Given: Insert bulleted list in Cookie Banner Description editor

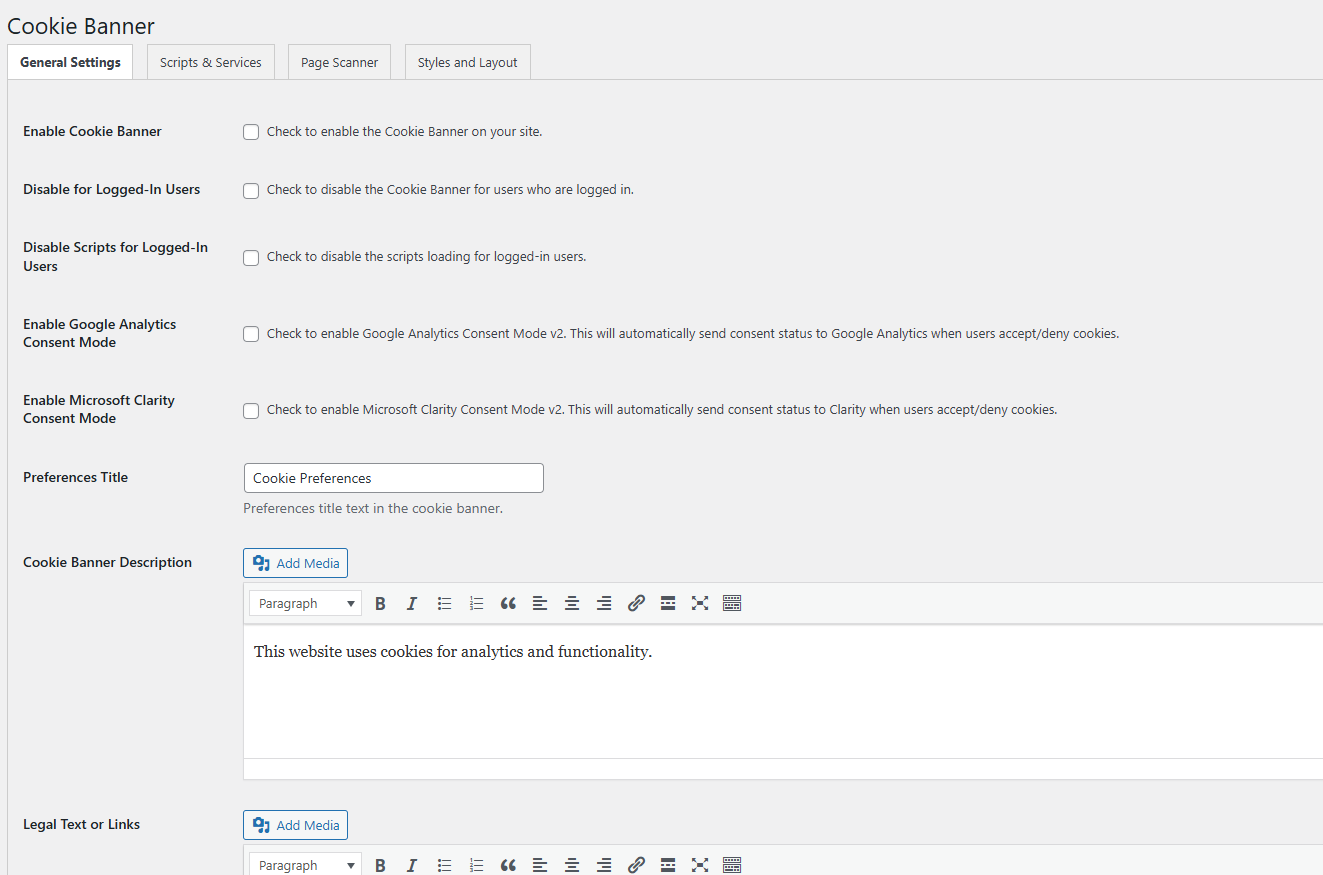Looking at the screenshot, I should pyautogui.click(x=444, y=603).
